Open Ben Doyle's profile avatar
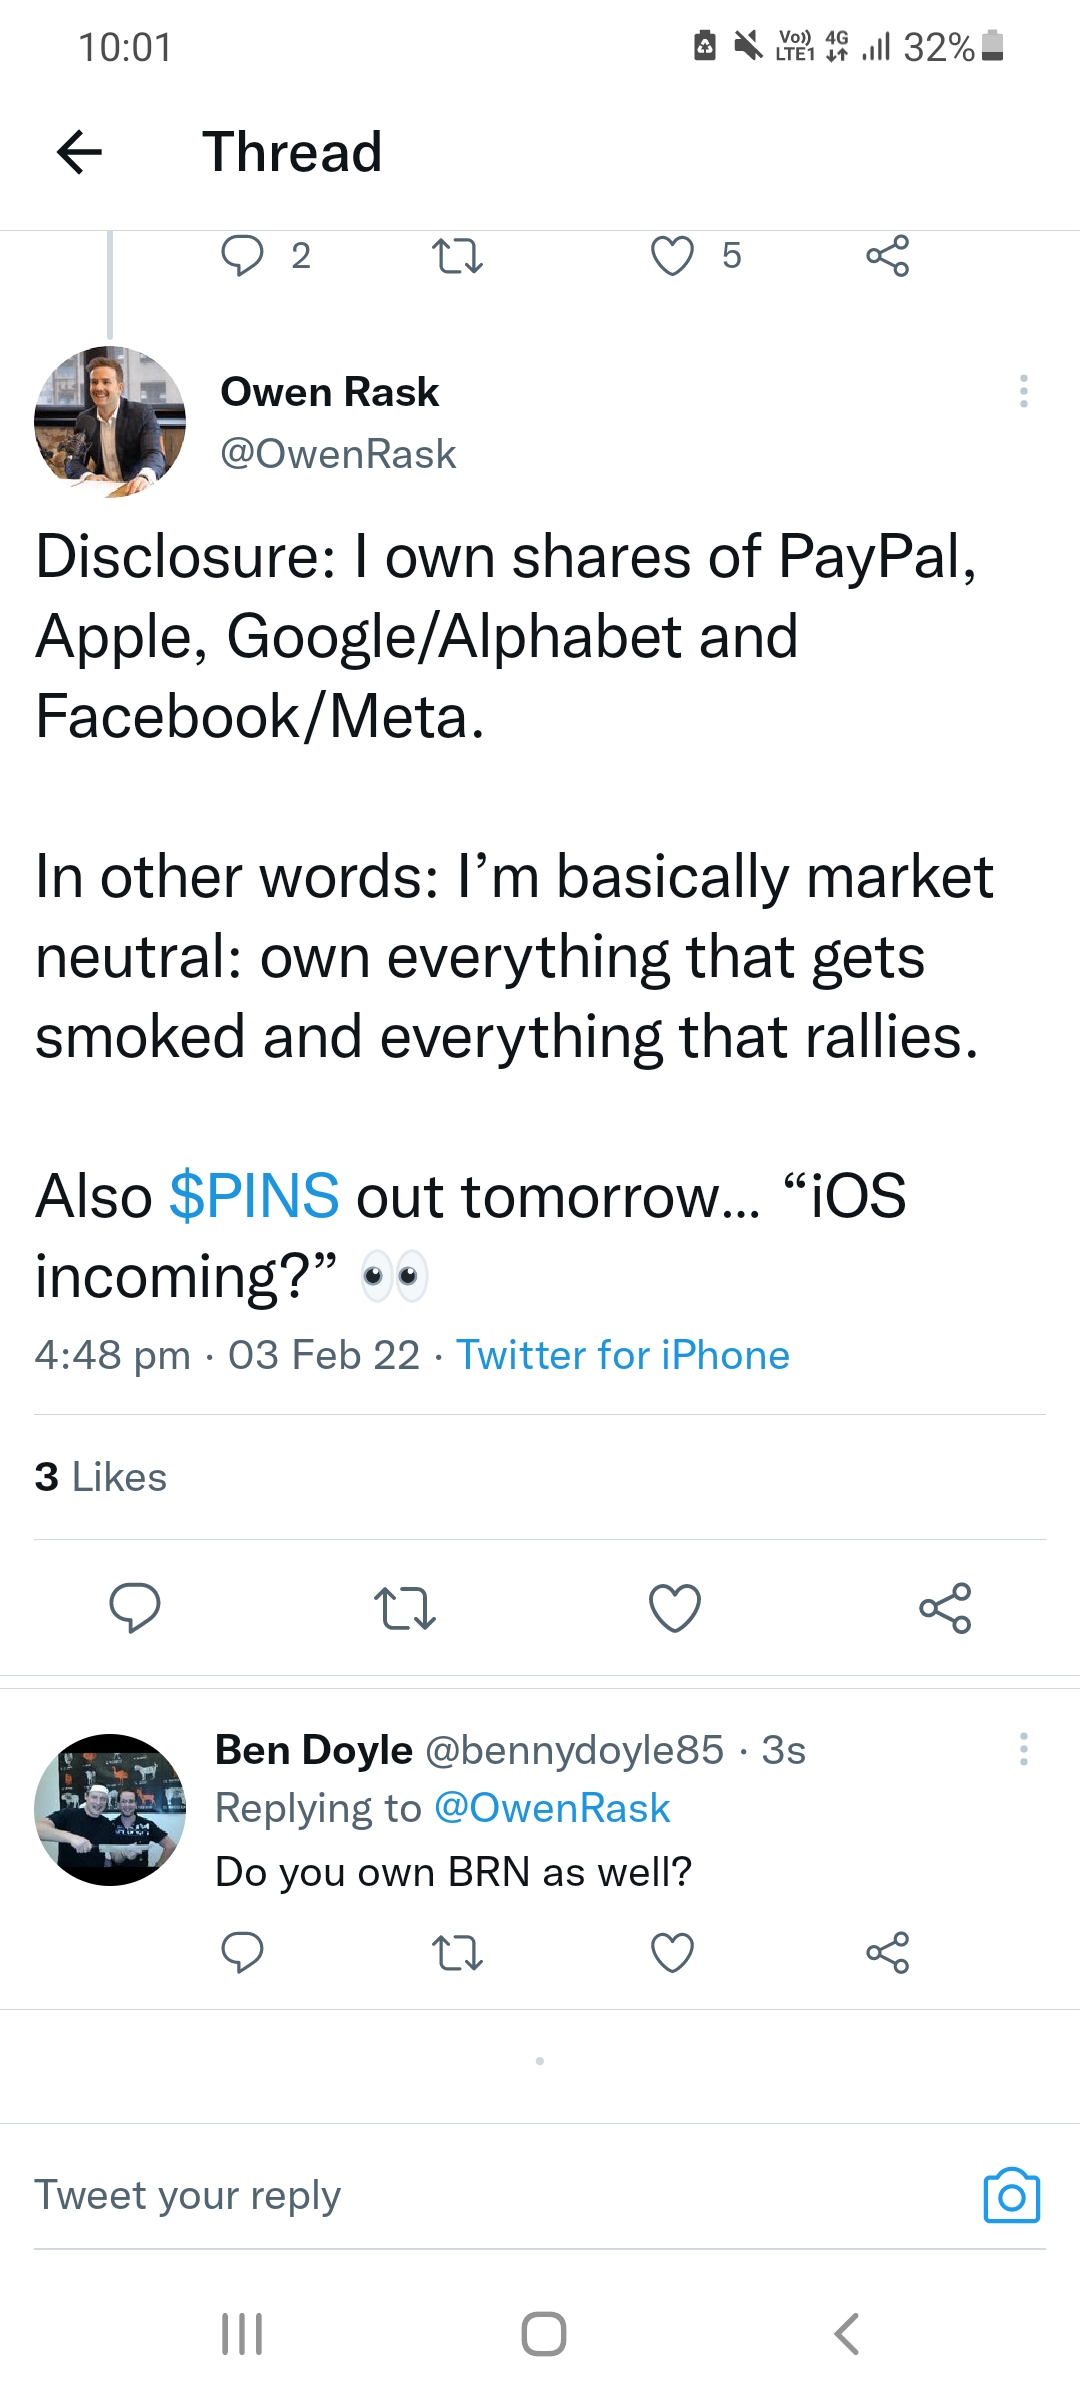The image size is (1080, 2400). tap(110, 1810)
